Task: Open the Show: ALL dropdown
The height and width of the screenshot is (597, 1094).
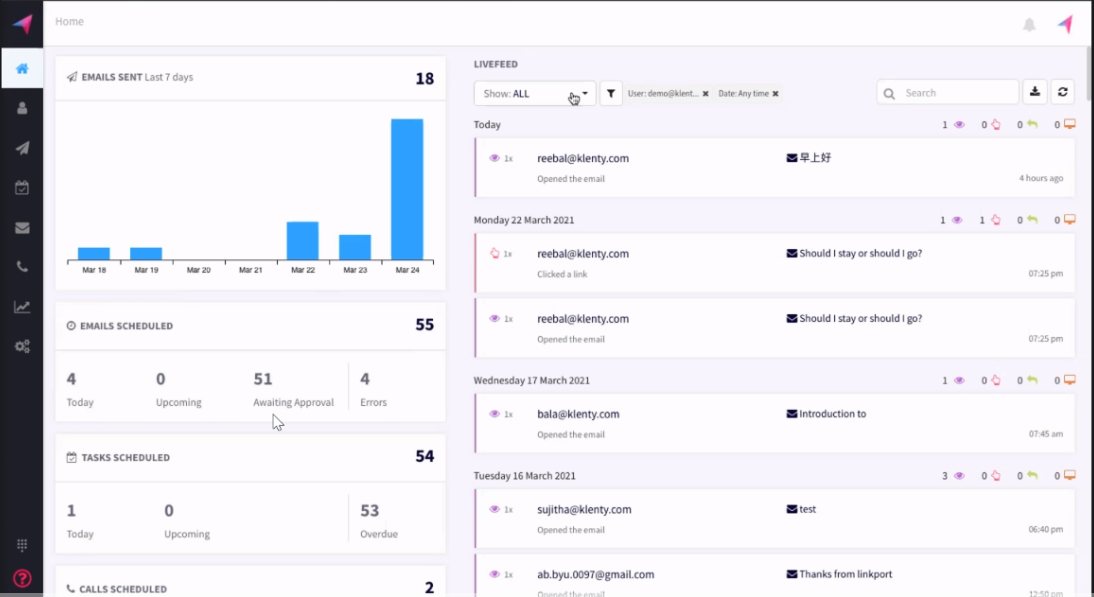Action: (534, 92)
